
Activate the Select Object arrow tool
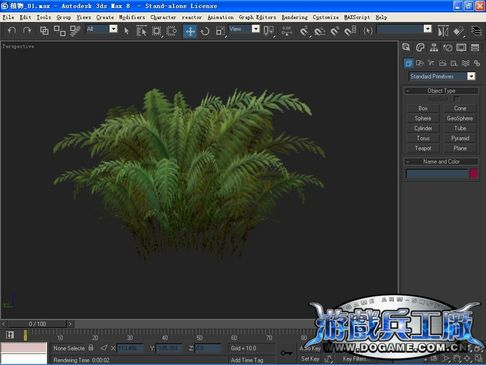[126, 31]
